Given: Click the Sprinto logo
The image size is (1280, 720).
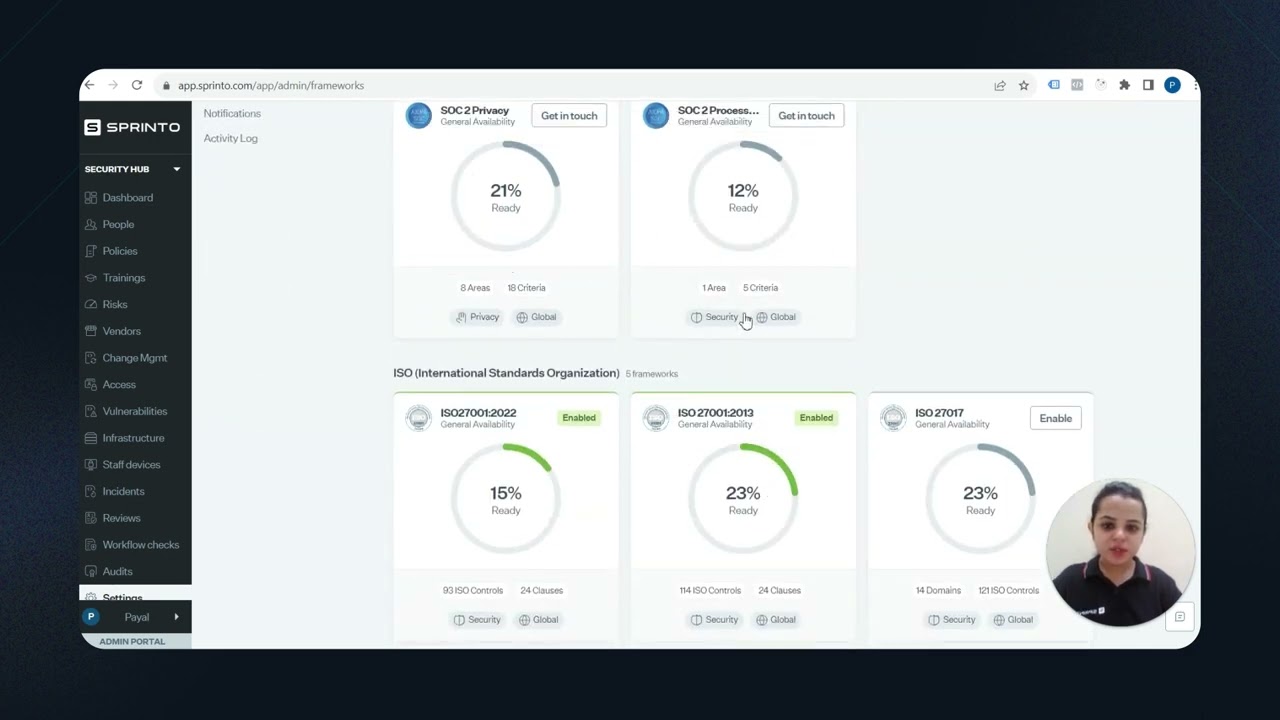Looking at the screenshot, I should (x=132, y=127).
